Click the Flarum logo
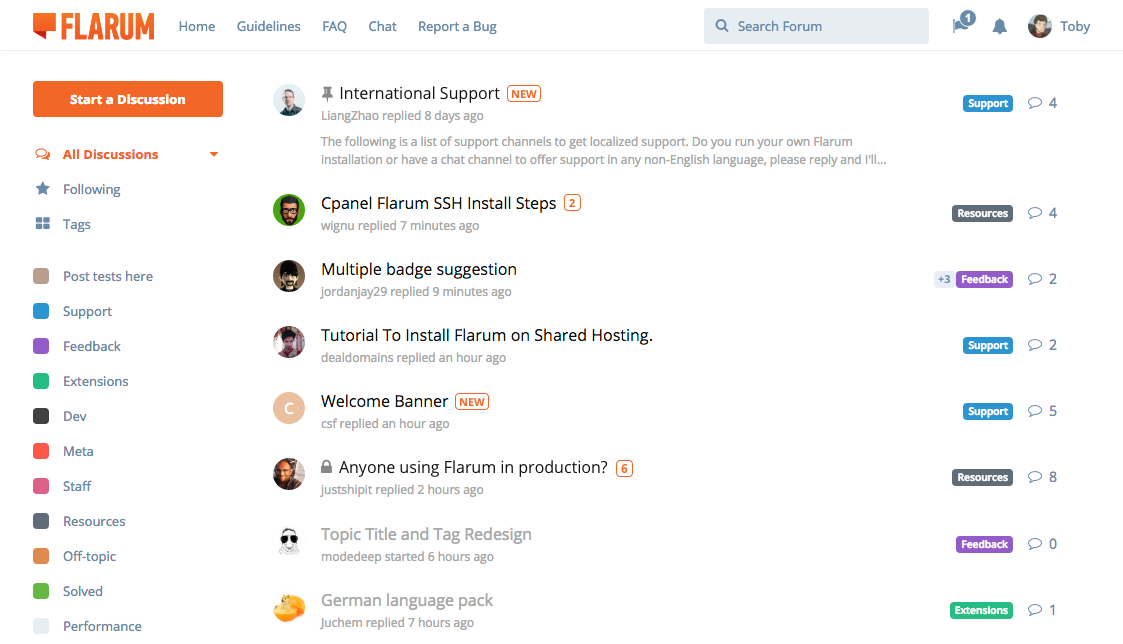 pyautogui.click(x=94, y=26)
